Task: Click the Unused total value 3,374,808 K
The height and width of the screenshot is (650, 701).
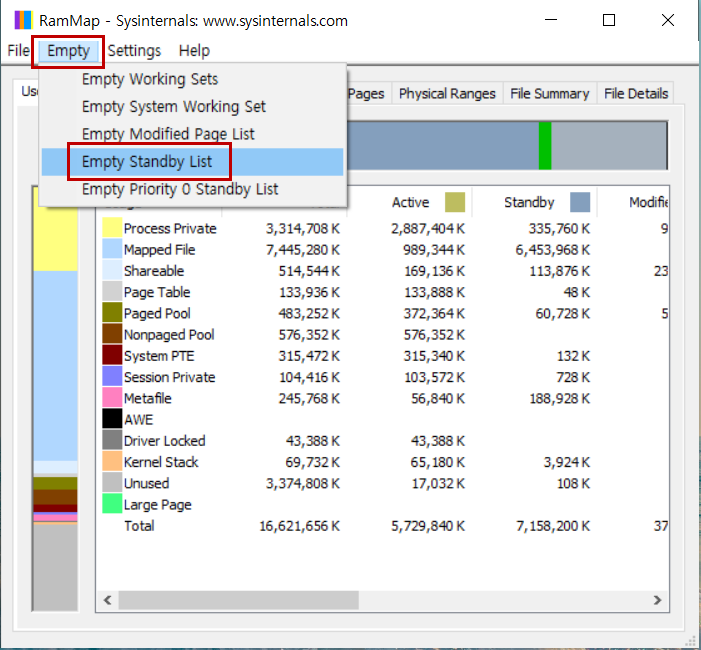Action: pos(303,483)
